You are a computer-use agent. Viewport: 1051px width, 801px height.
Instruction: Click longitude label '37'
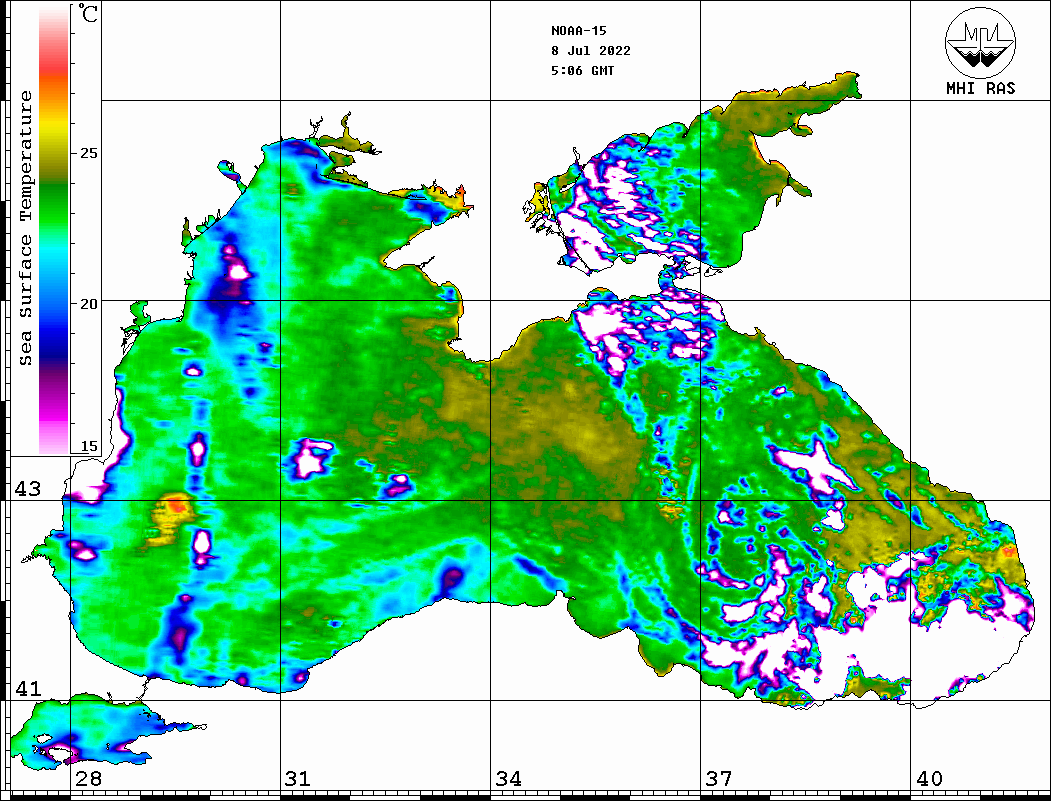[719, 779]
